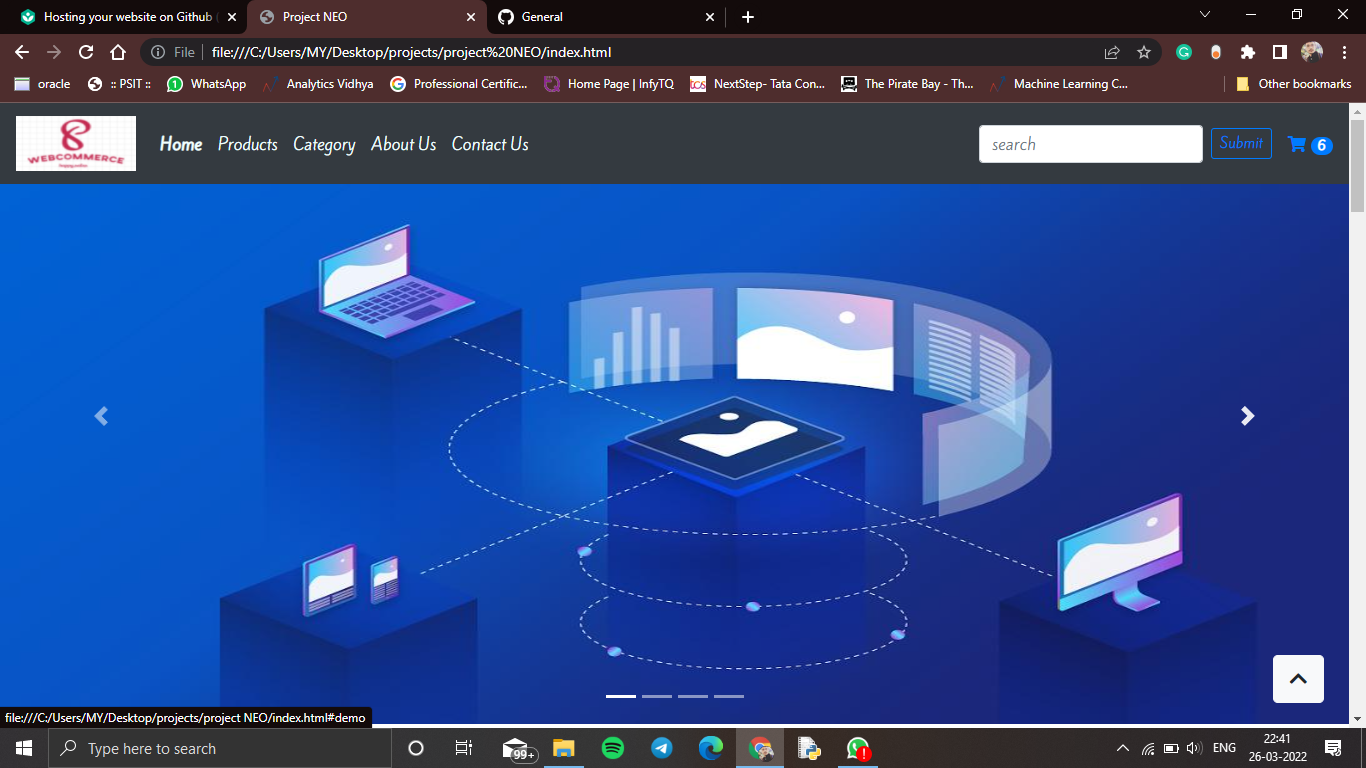Image resolution: width=1366 pixels, height=768 pixels.
Task: Click the ENG language indicator
Action: point(1224,748)
